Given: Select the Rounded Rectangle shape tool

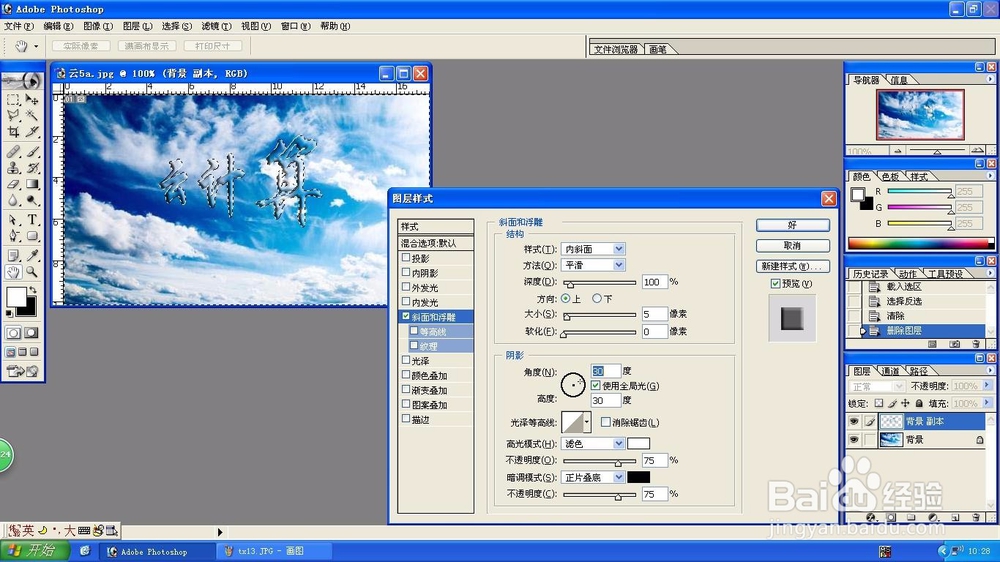Looking at the screenshot, I should 32,236.
